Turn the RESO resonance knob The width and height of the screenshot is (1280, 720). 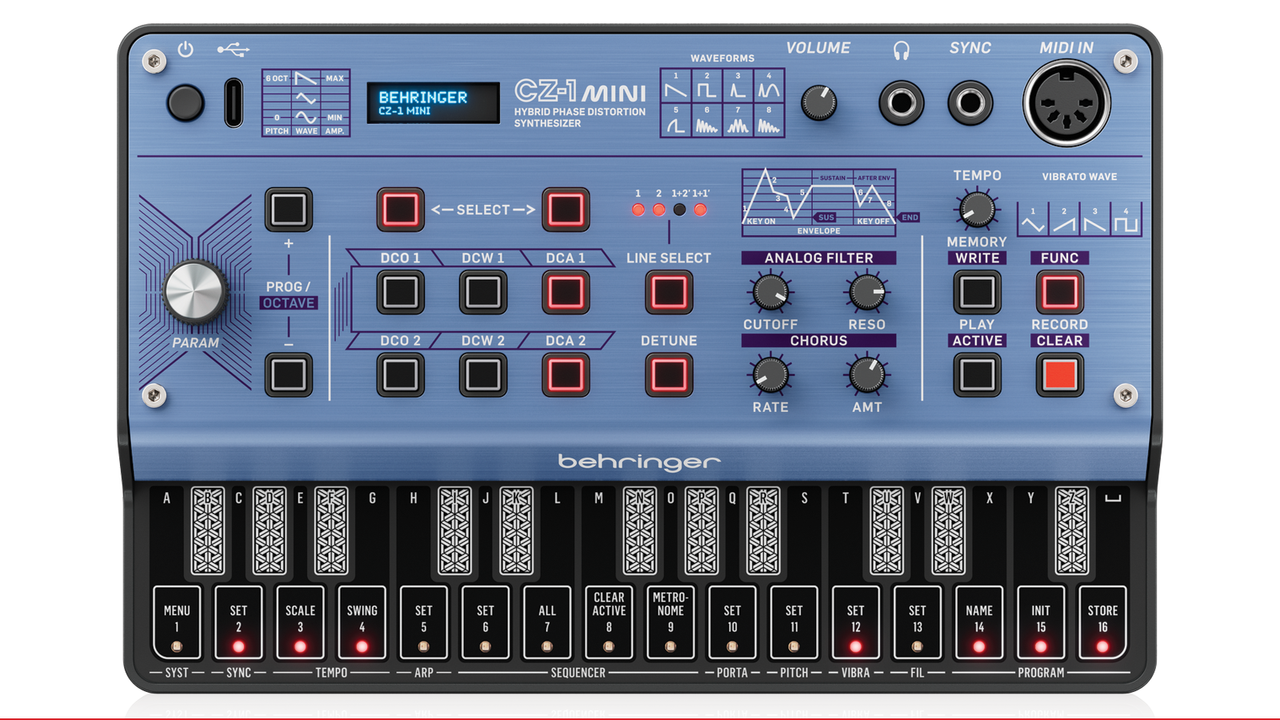[867, 292]
